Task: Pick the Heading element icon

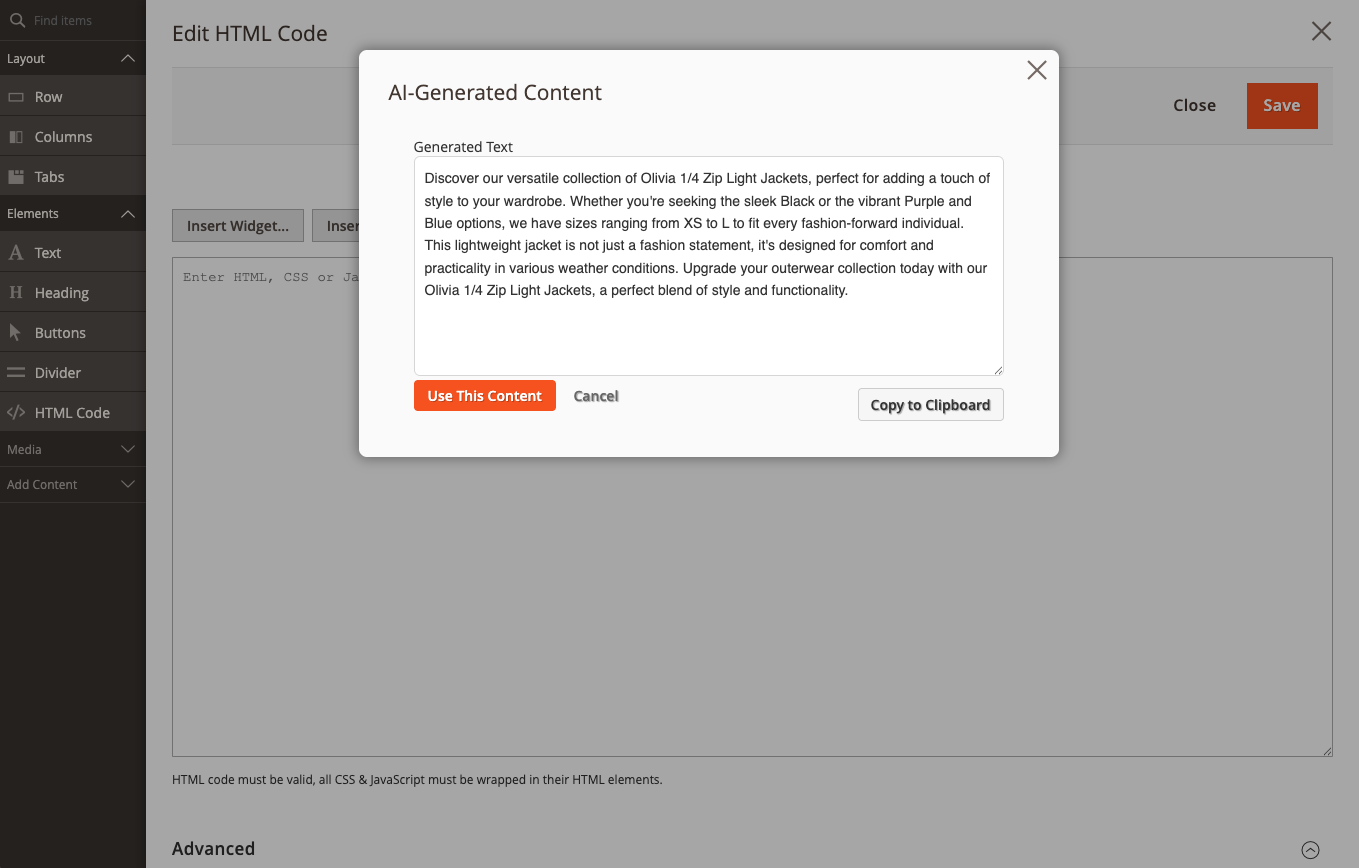Action: 16,293
